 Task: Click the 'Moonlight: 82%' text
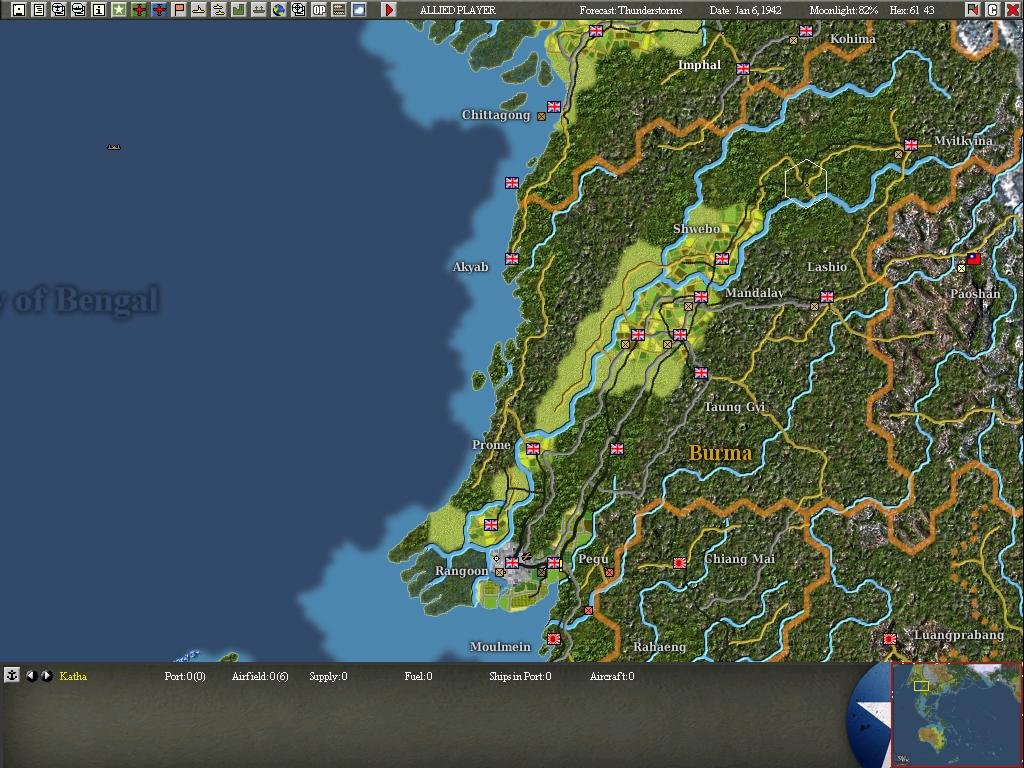tap(844, 10)
